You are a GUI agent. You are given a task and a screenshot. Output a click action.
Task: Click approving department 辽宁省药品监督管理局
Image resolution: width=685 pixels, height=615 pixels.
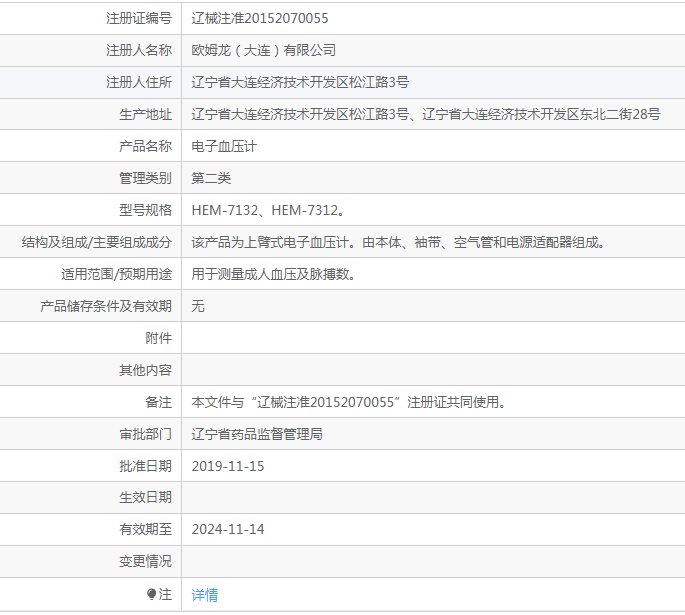257,434
